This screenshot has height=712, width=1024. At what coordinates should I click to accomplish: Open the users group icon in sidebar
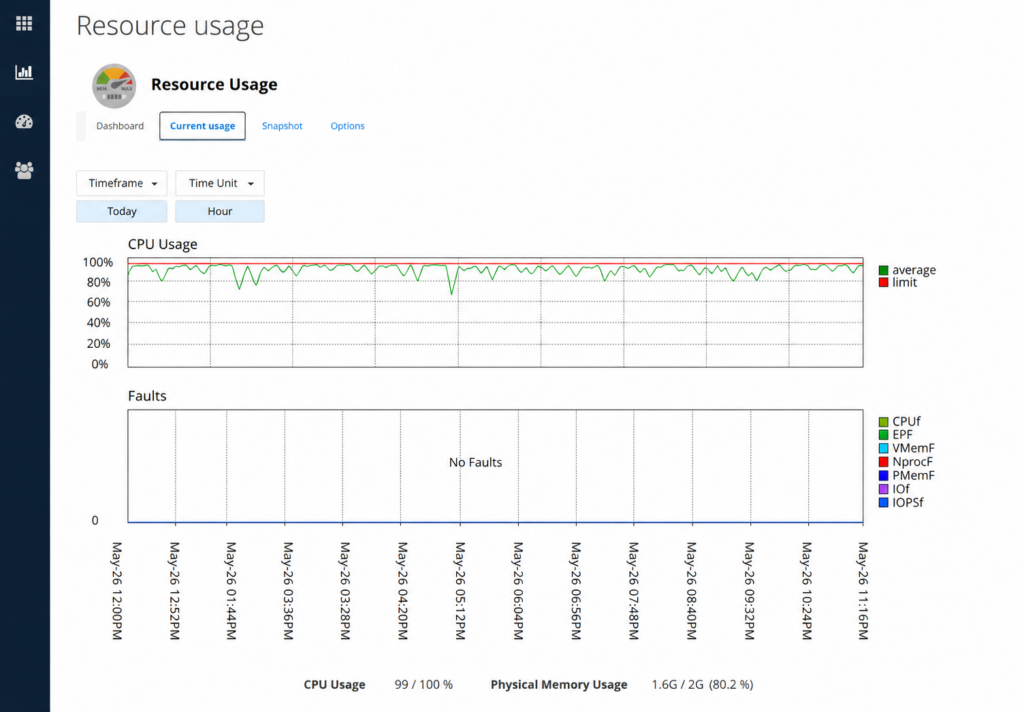tap(24, 170)
